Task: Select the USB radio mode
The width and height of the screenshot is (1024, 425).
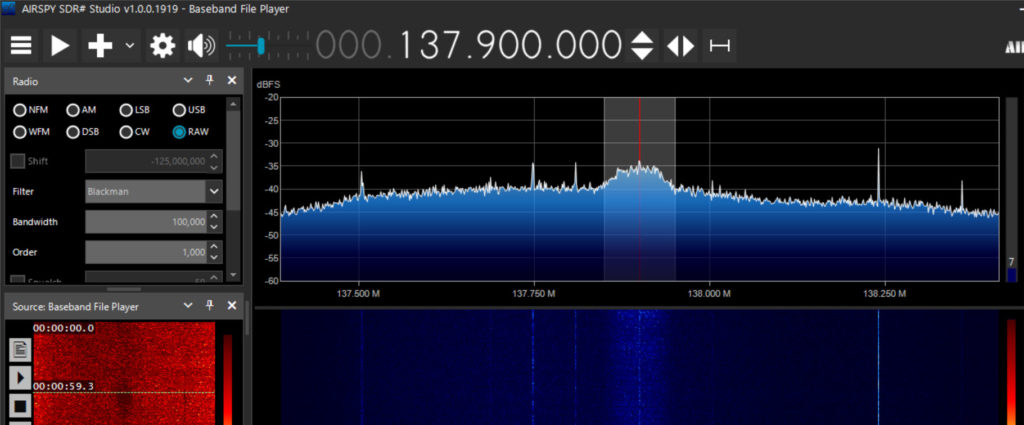Action: tap(180, 110)
